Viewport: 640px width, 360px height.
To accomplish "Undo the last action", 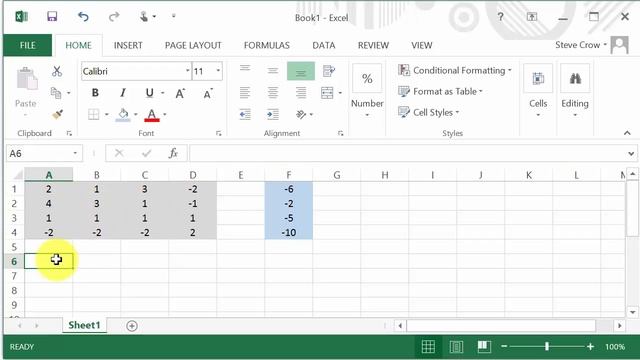I will coord(83,16).
